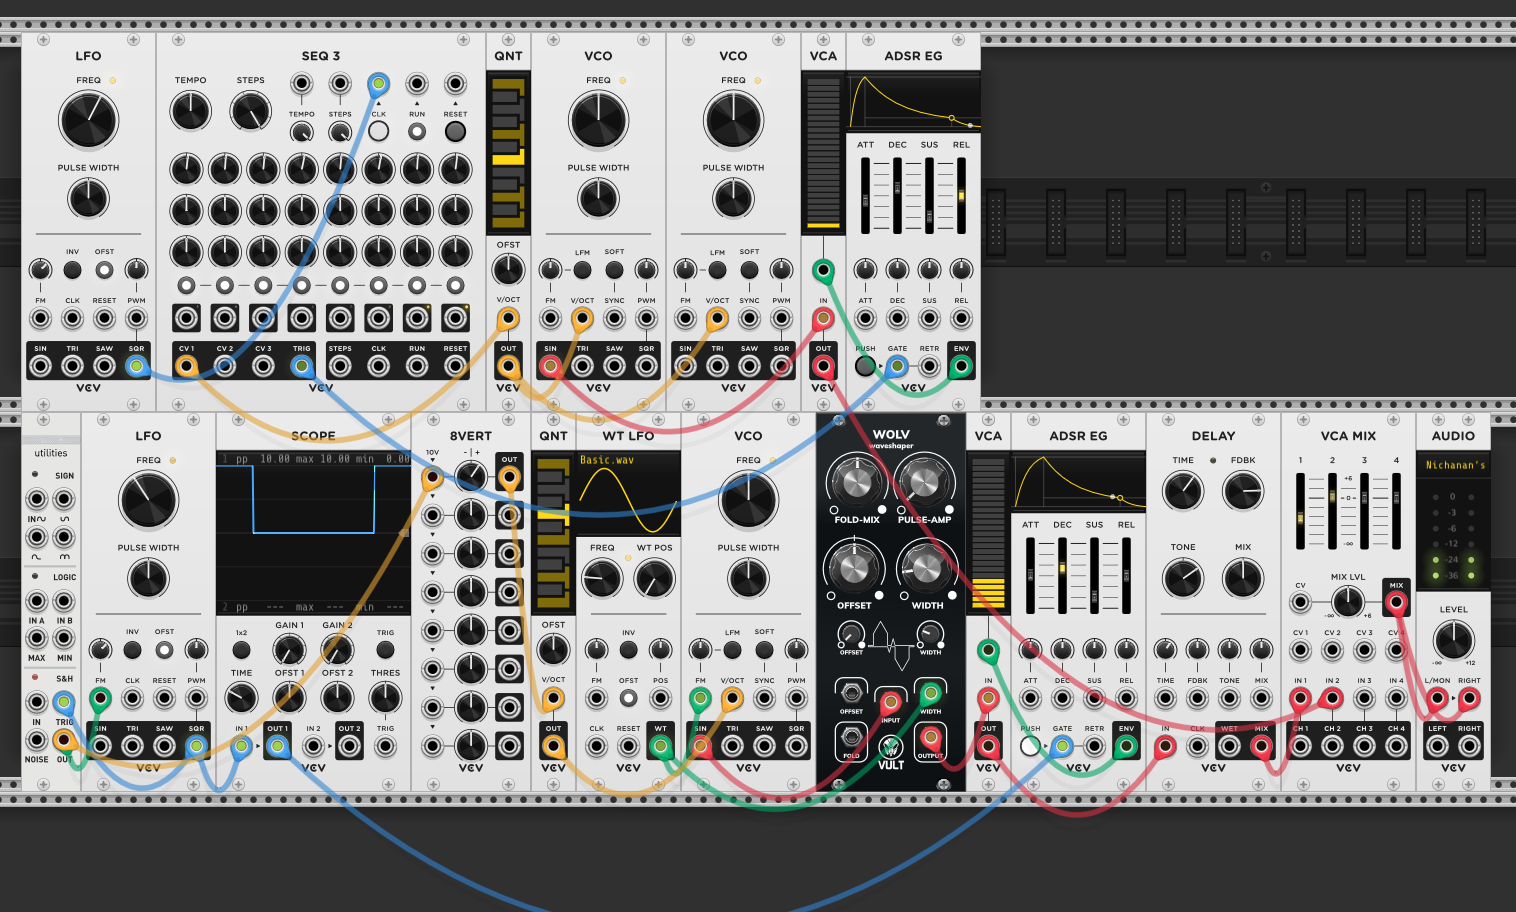Toggle SOFT button on lower-row VCO

[764, 650]
